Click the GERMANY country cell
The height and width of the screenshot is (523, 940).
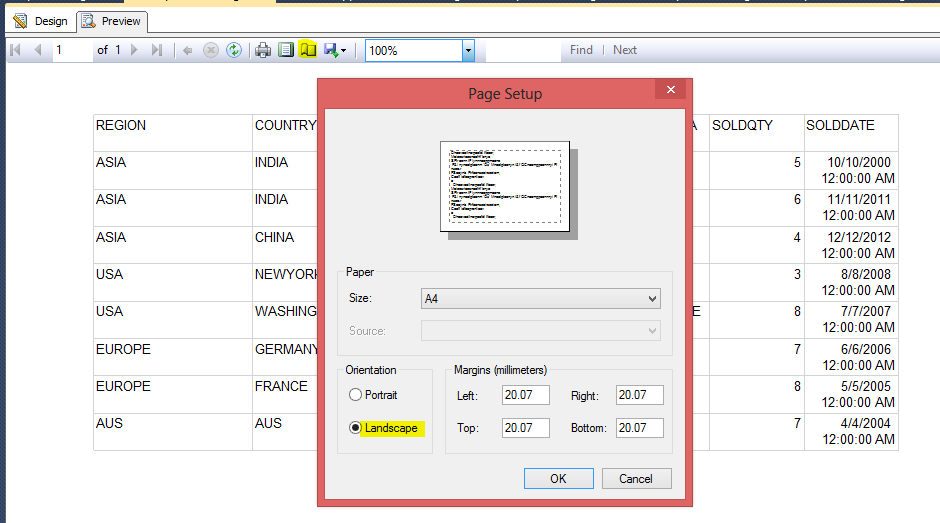(x=285, y=357)
